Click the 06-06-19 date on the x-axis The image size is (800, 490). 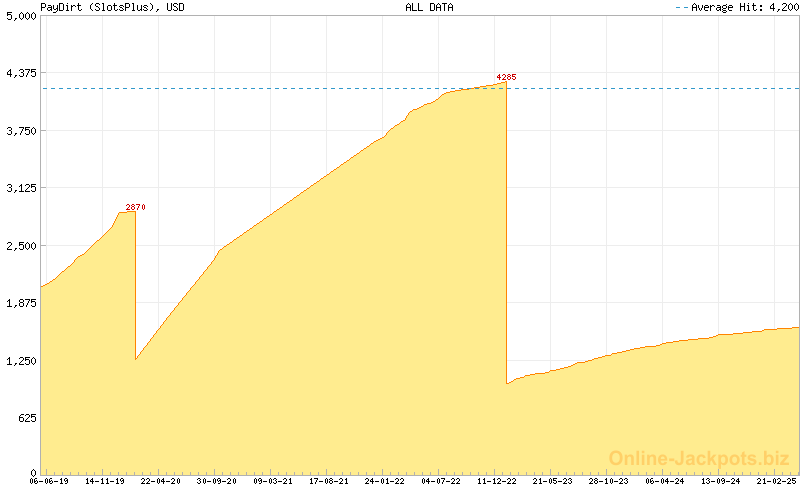(x=49, y=481)
